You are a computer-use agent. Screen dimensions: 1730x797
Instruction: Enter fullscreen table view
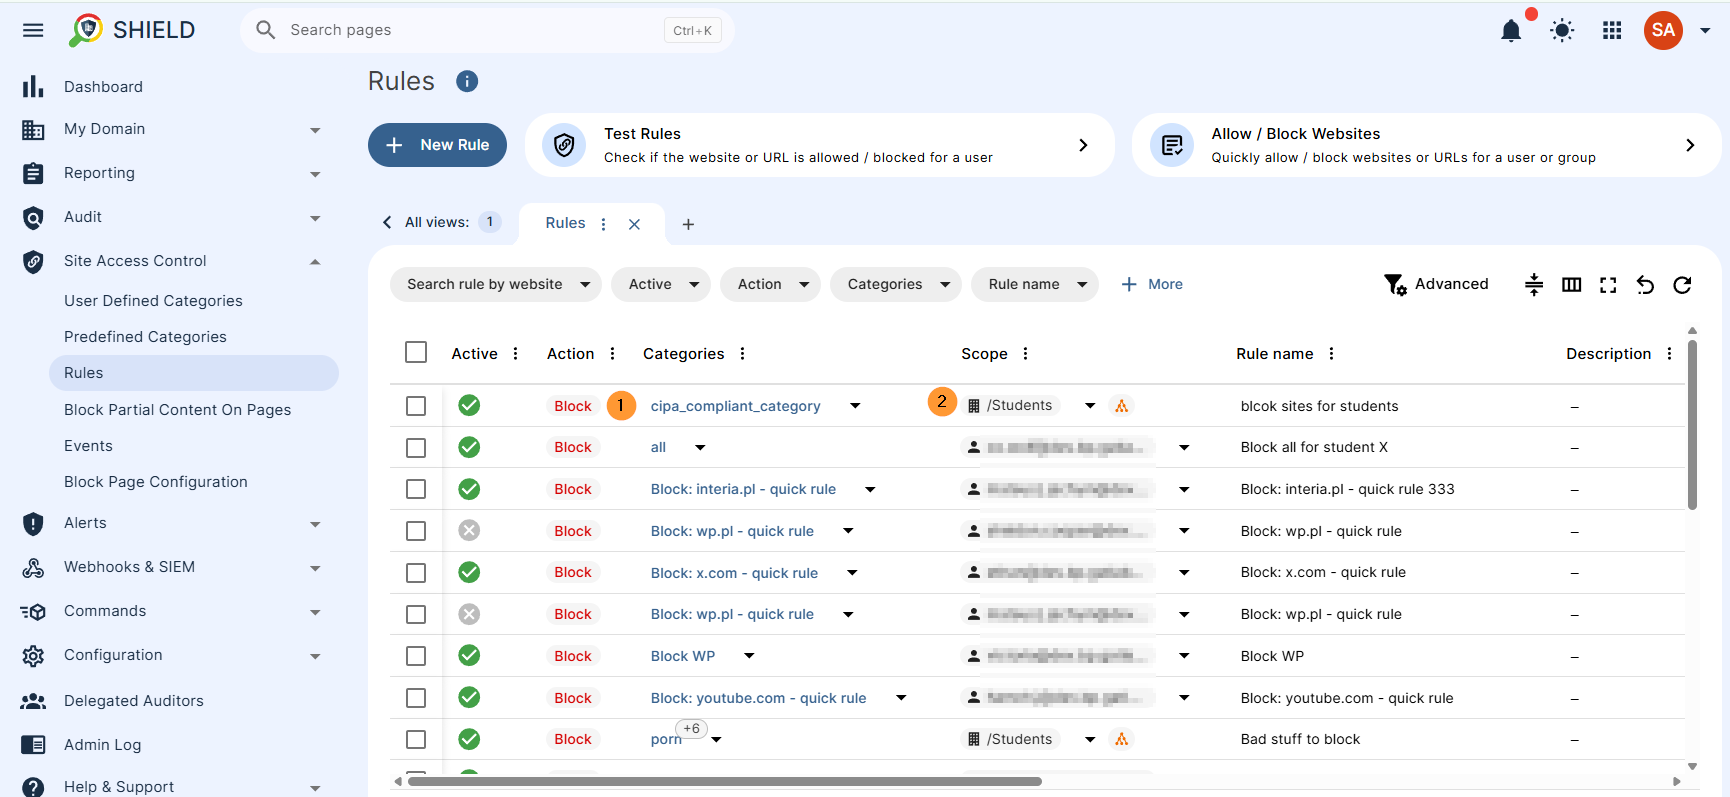click(x=1608, y=285)
